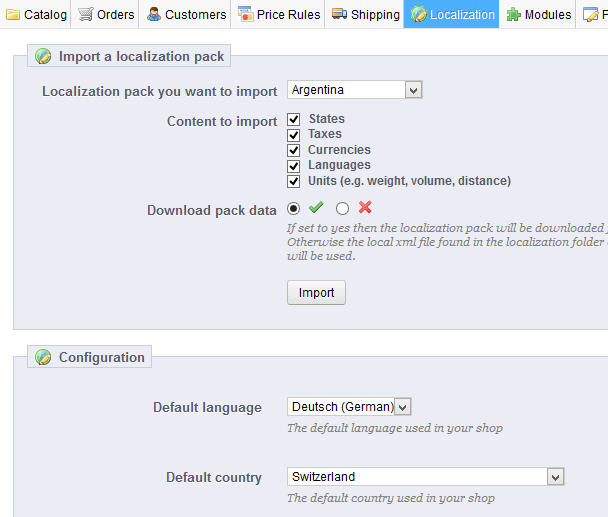Click the Orders shopping cart icon
608x517 pixels.
coord(85,14)
